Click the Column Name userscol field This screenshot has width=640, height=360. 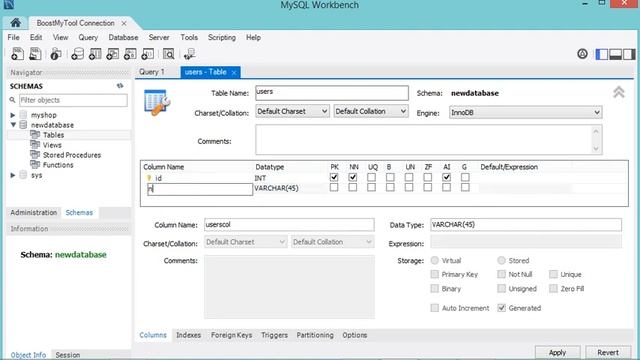[x=289, y=224]
